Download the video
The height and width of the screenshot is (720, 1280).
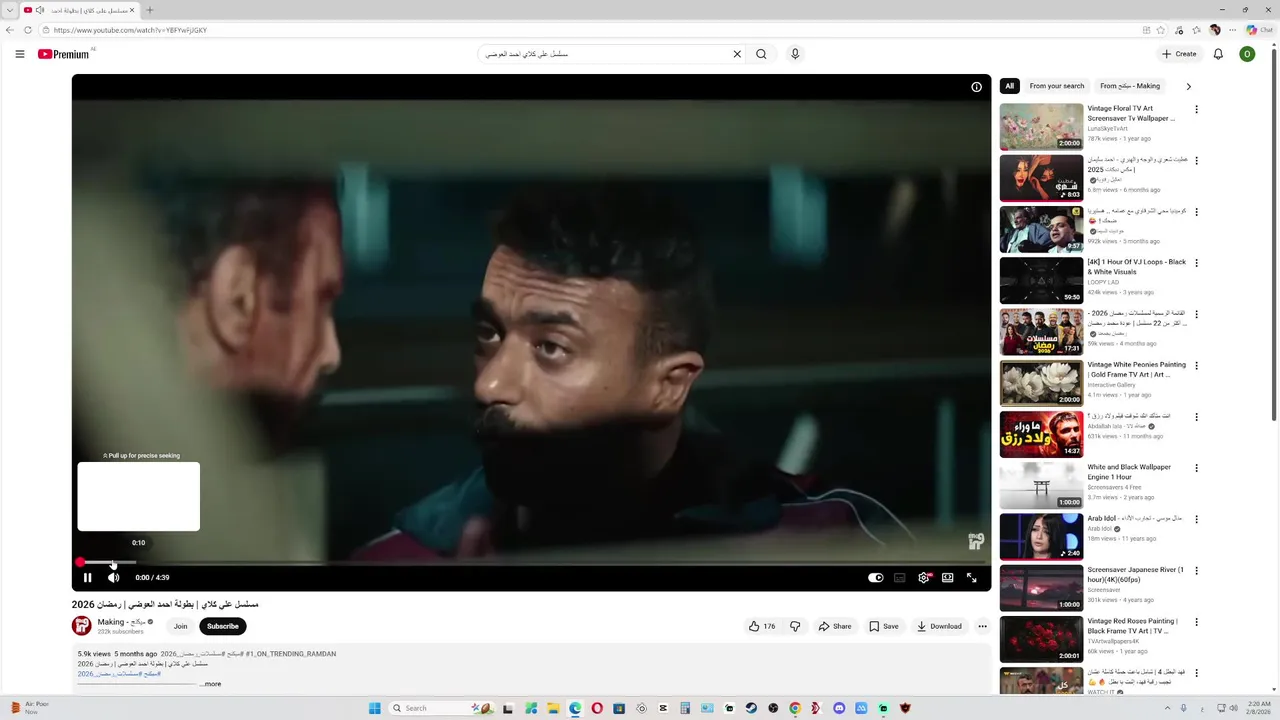coord(939,626)
